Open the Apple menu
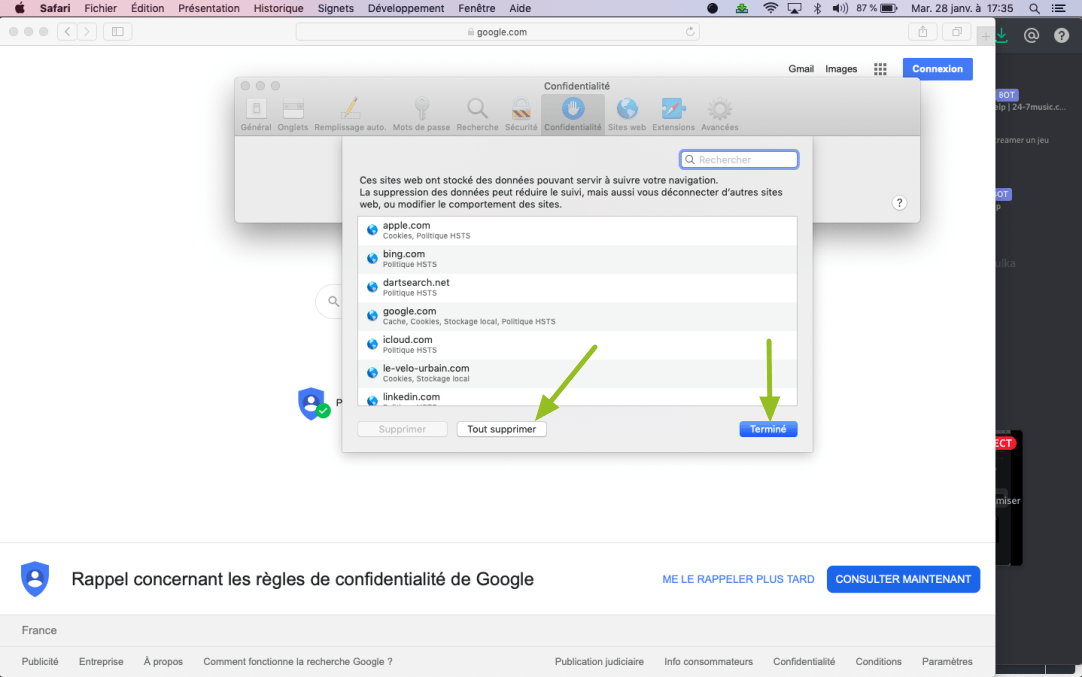This screenshot has width=1082, height=677. coord(19,8)
